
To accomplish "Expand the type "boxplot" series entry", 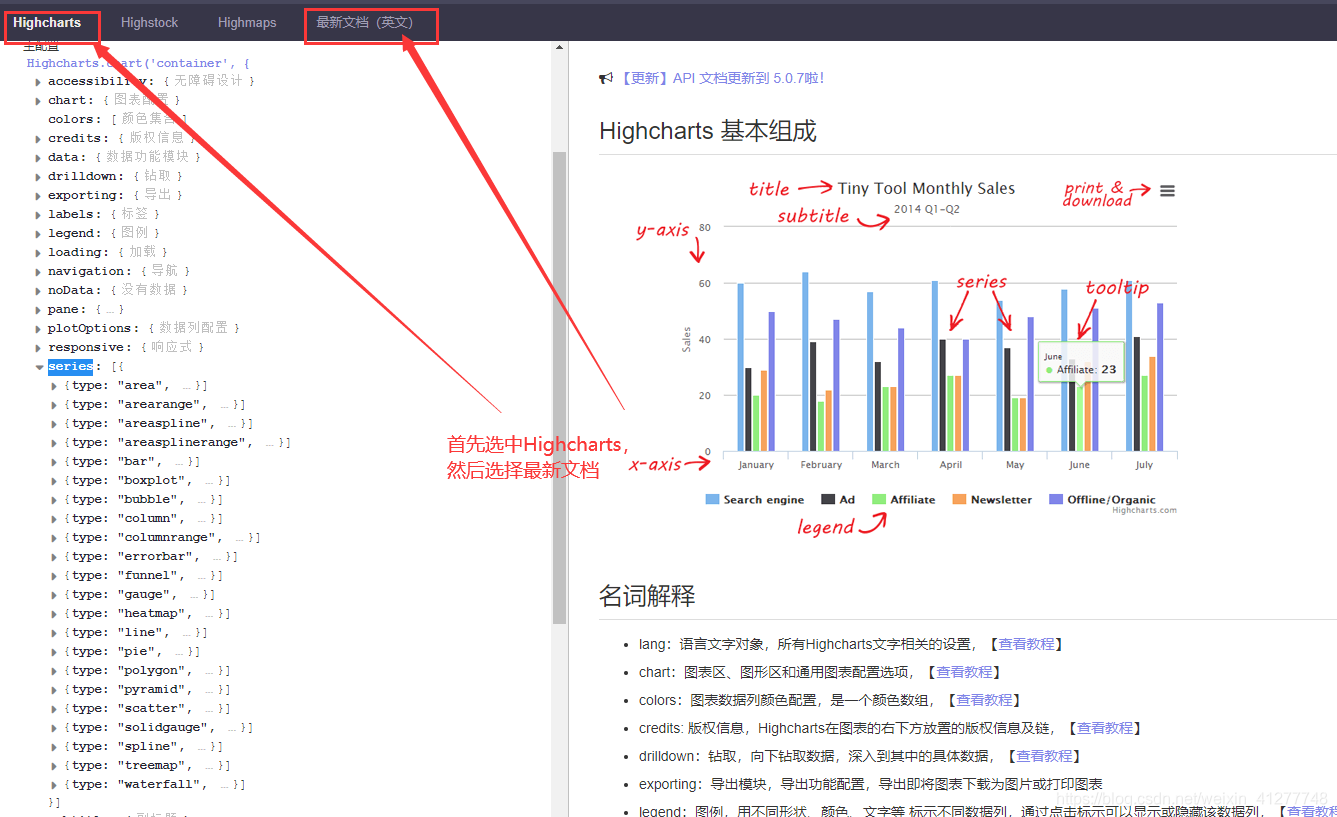I will (54, 481).
